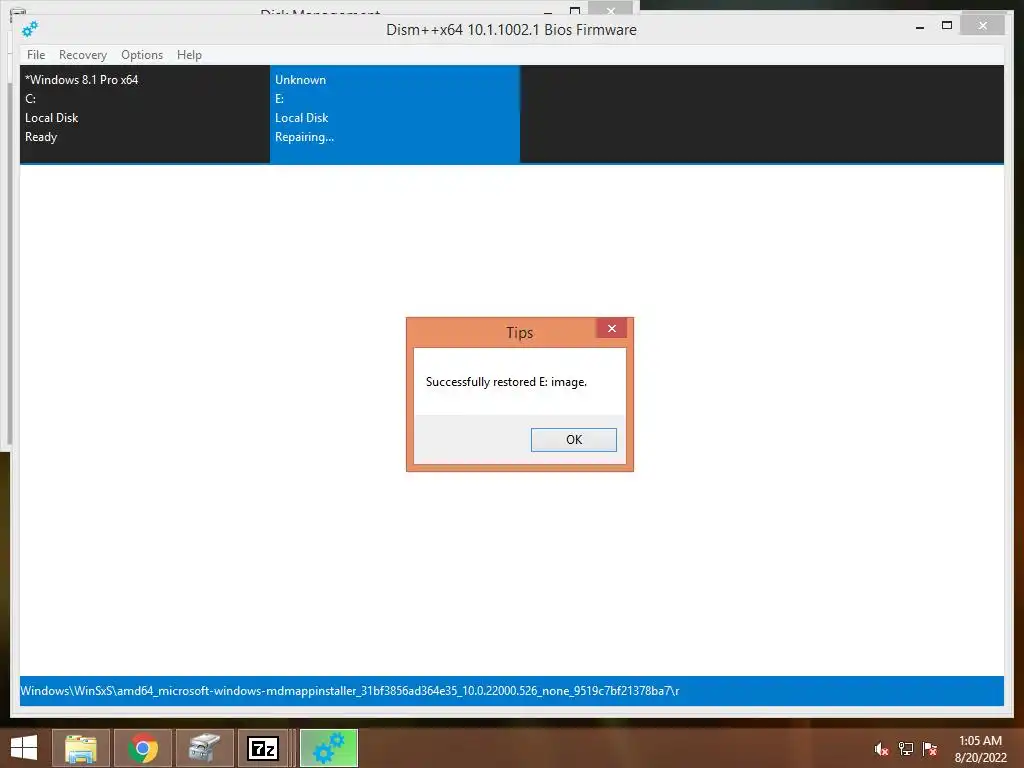This screenshot has height=768, width=1024.
Task: Close the Disk Management window behind
Action: pos(611,9)
